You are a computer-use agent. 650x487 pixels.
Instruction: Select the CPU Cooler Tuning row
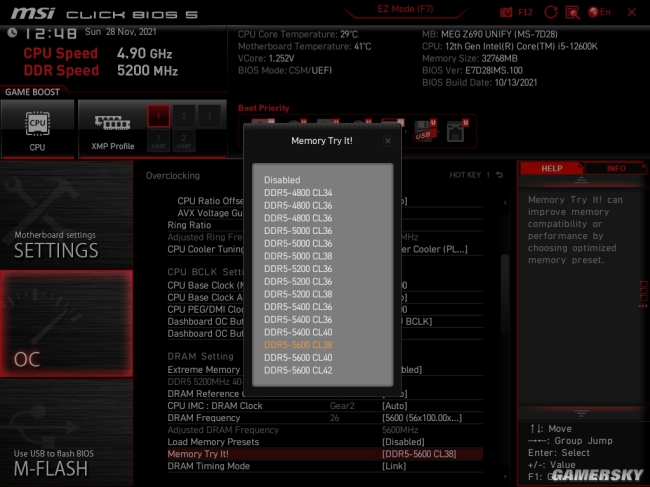pyautogui.click(x=205, y=249)
